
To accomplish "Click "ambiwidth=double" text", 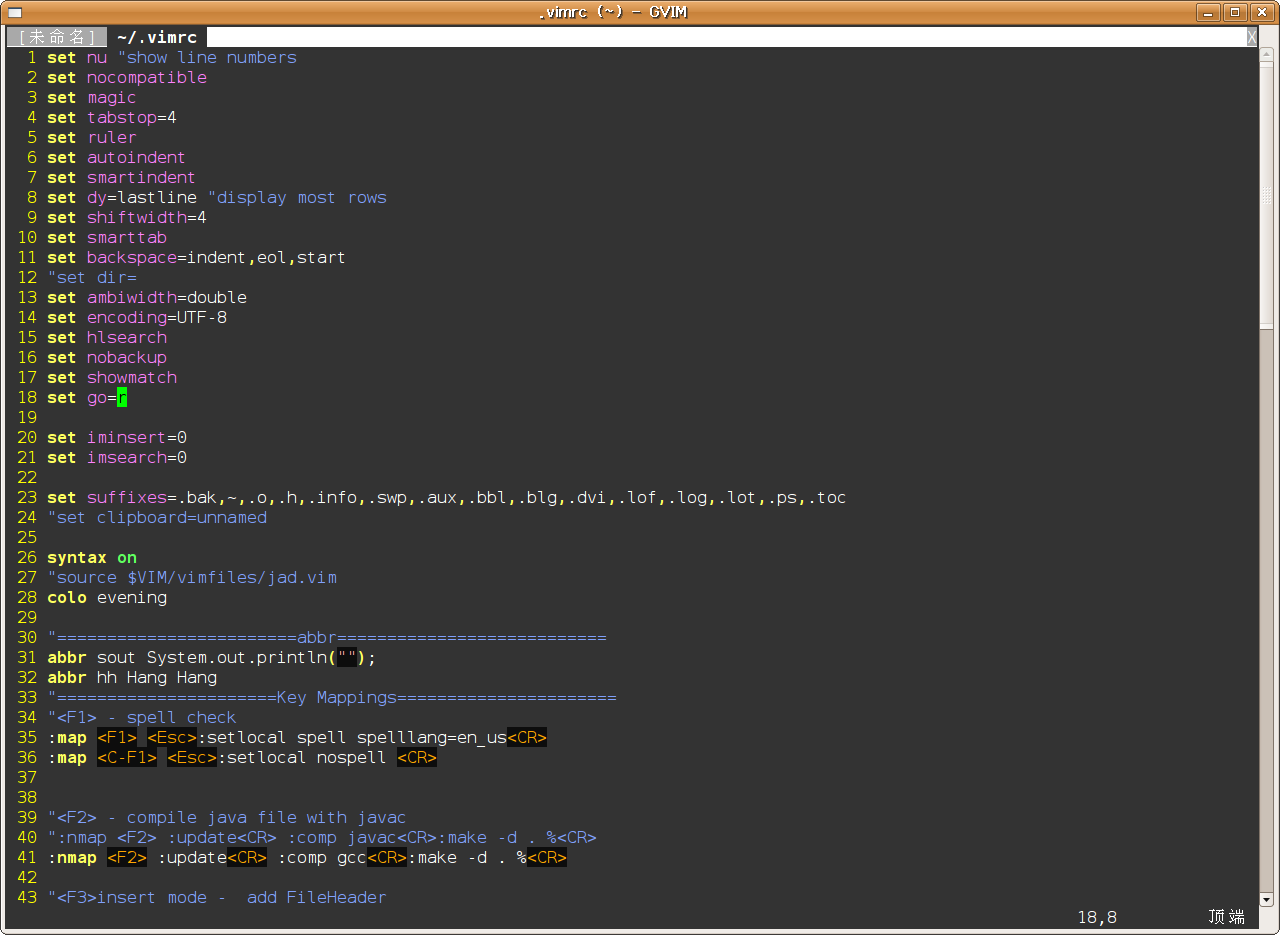I will pyautogui.click(x=167, y=298).
